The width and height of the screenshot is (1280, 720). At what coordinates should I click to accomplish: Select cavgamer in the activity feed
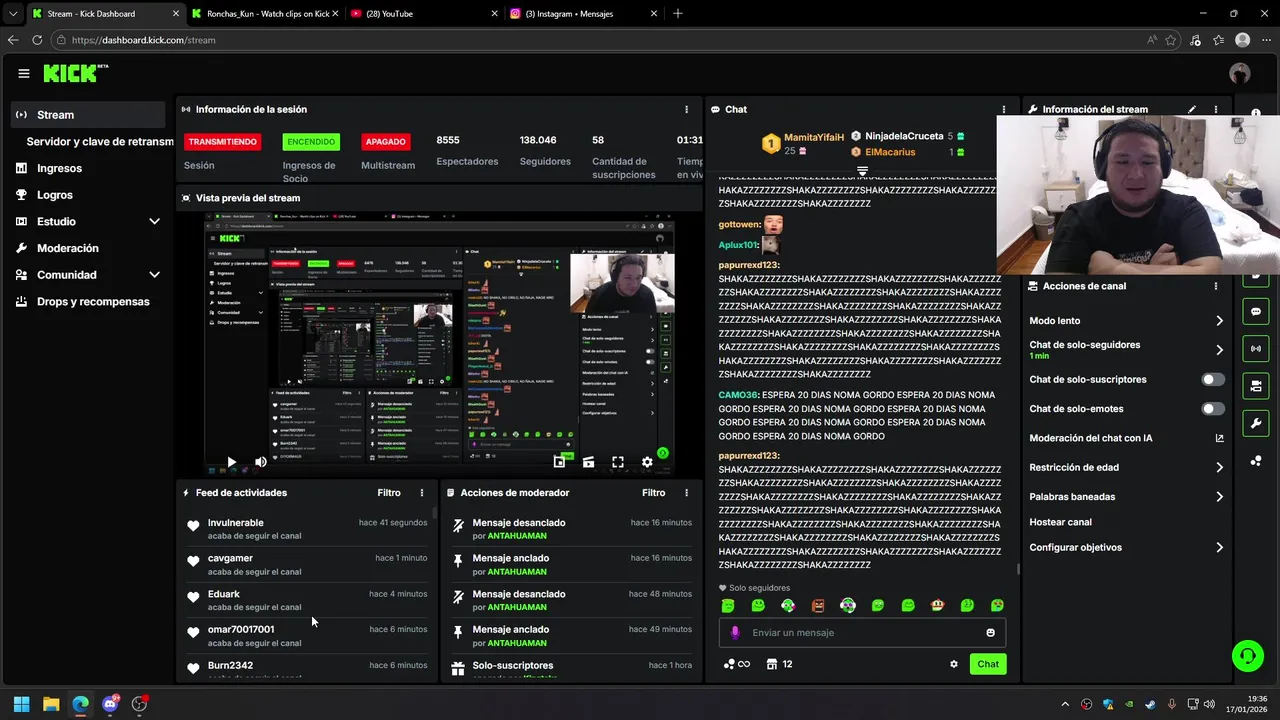tap(230, 558)
